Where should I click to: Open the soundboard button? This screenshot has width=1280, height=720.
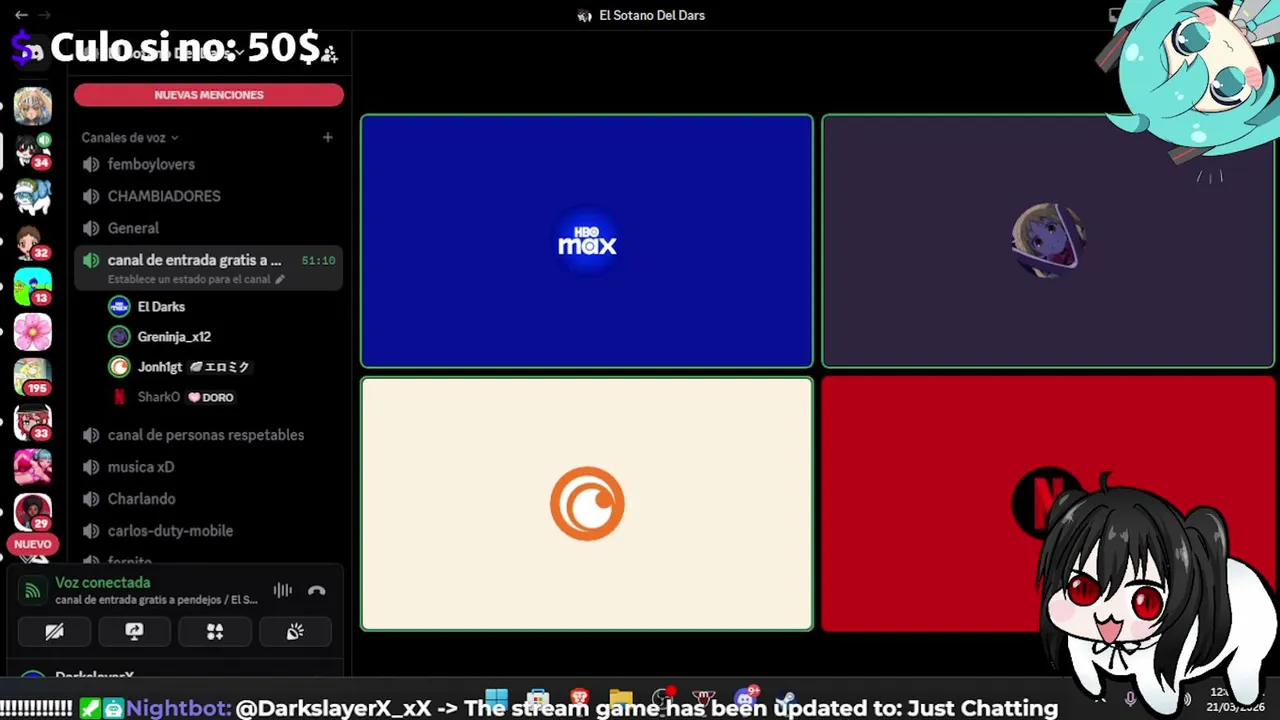pyautogui.click(x=295, y=632)
